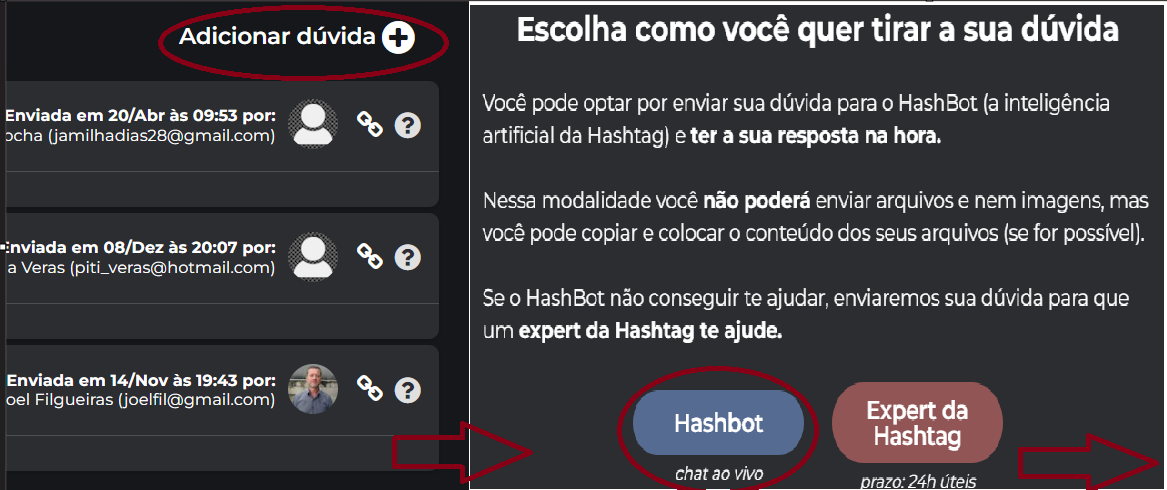
Task: Copy link of question sent 14/Nov
Action: click(369, 389)
